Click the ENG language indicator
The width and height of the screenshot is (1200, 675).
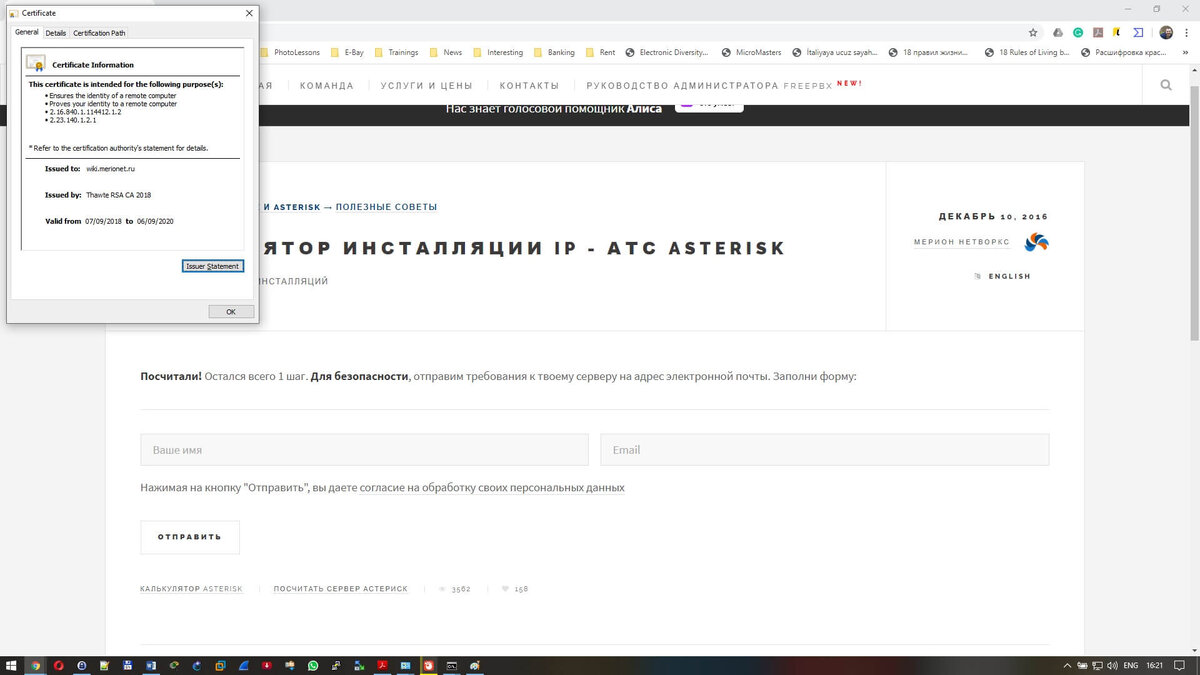[x=1131, y=665]
